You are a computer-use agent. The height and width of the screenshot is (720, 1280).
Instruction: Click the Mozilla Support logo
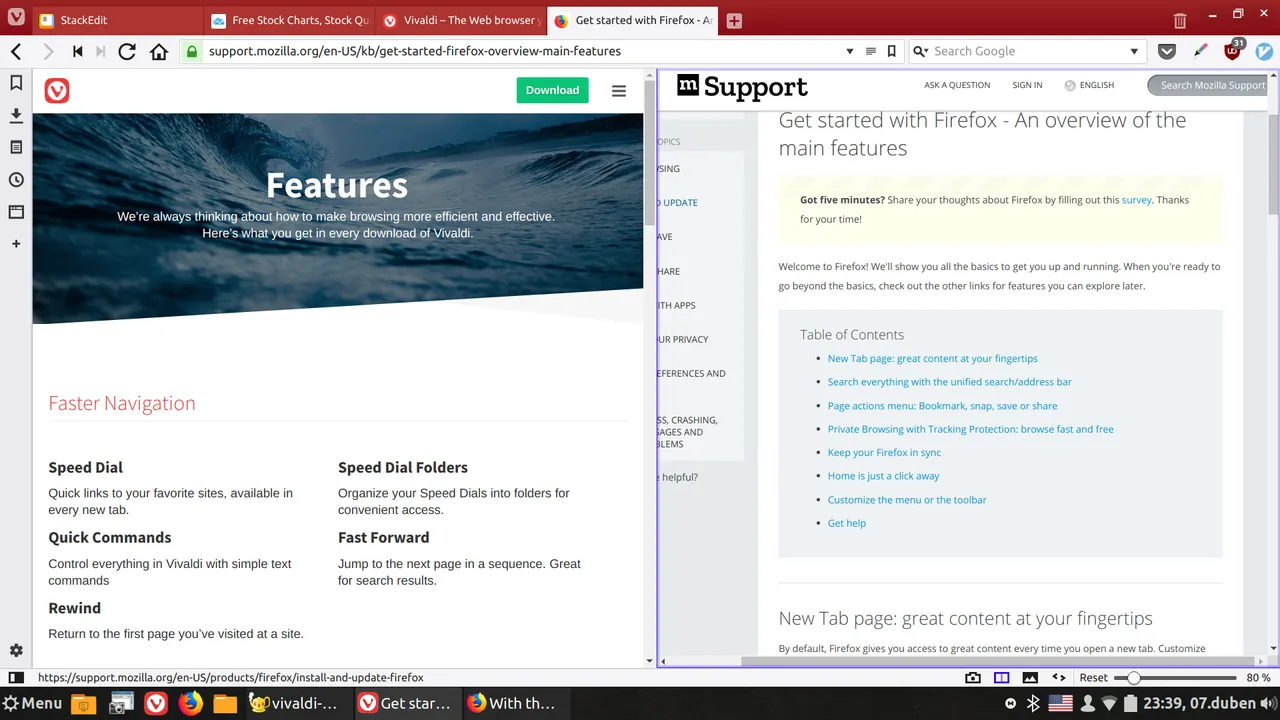tap(742, 87)
